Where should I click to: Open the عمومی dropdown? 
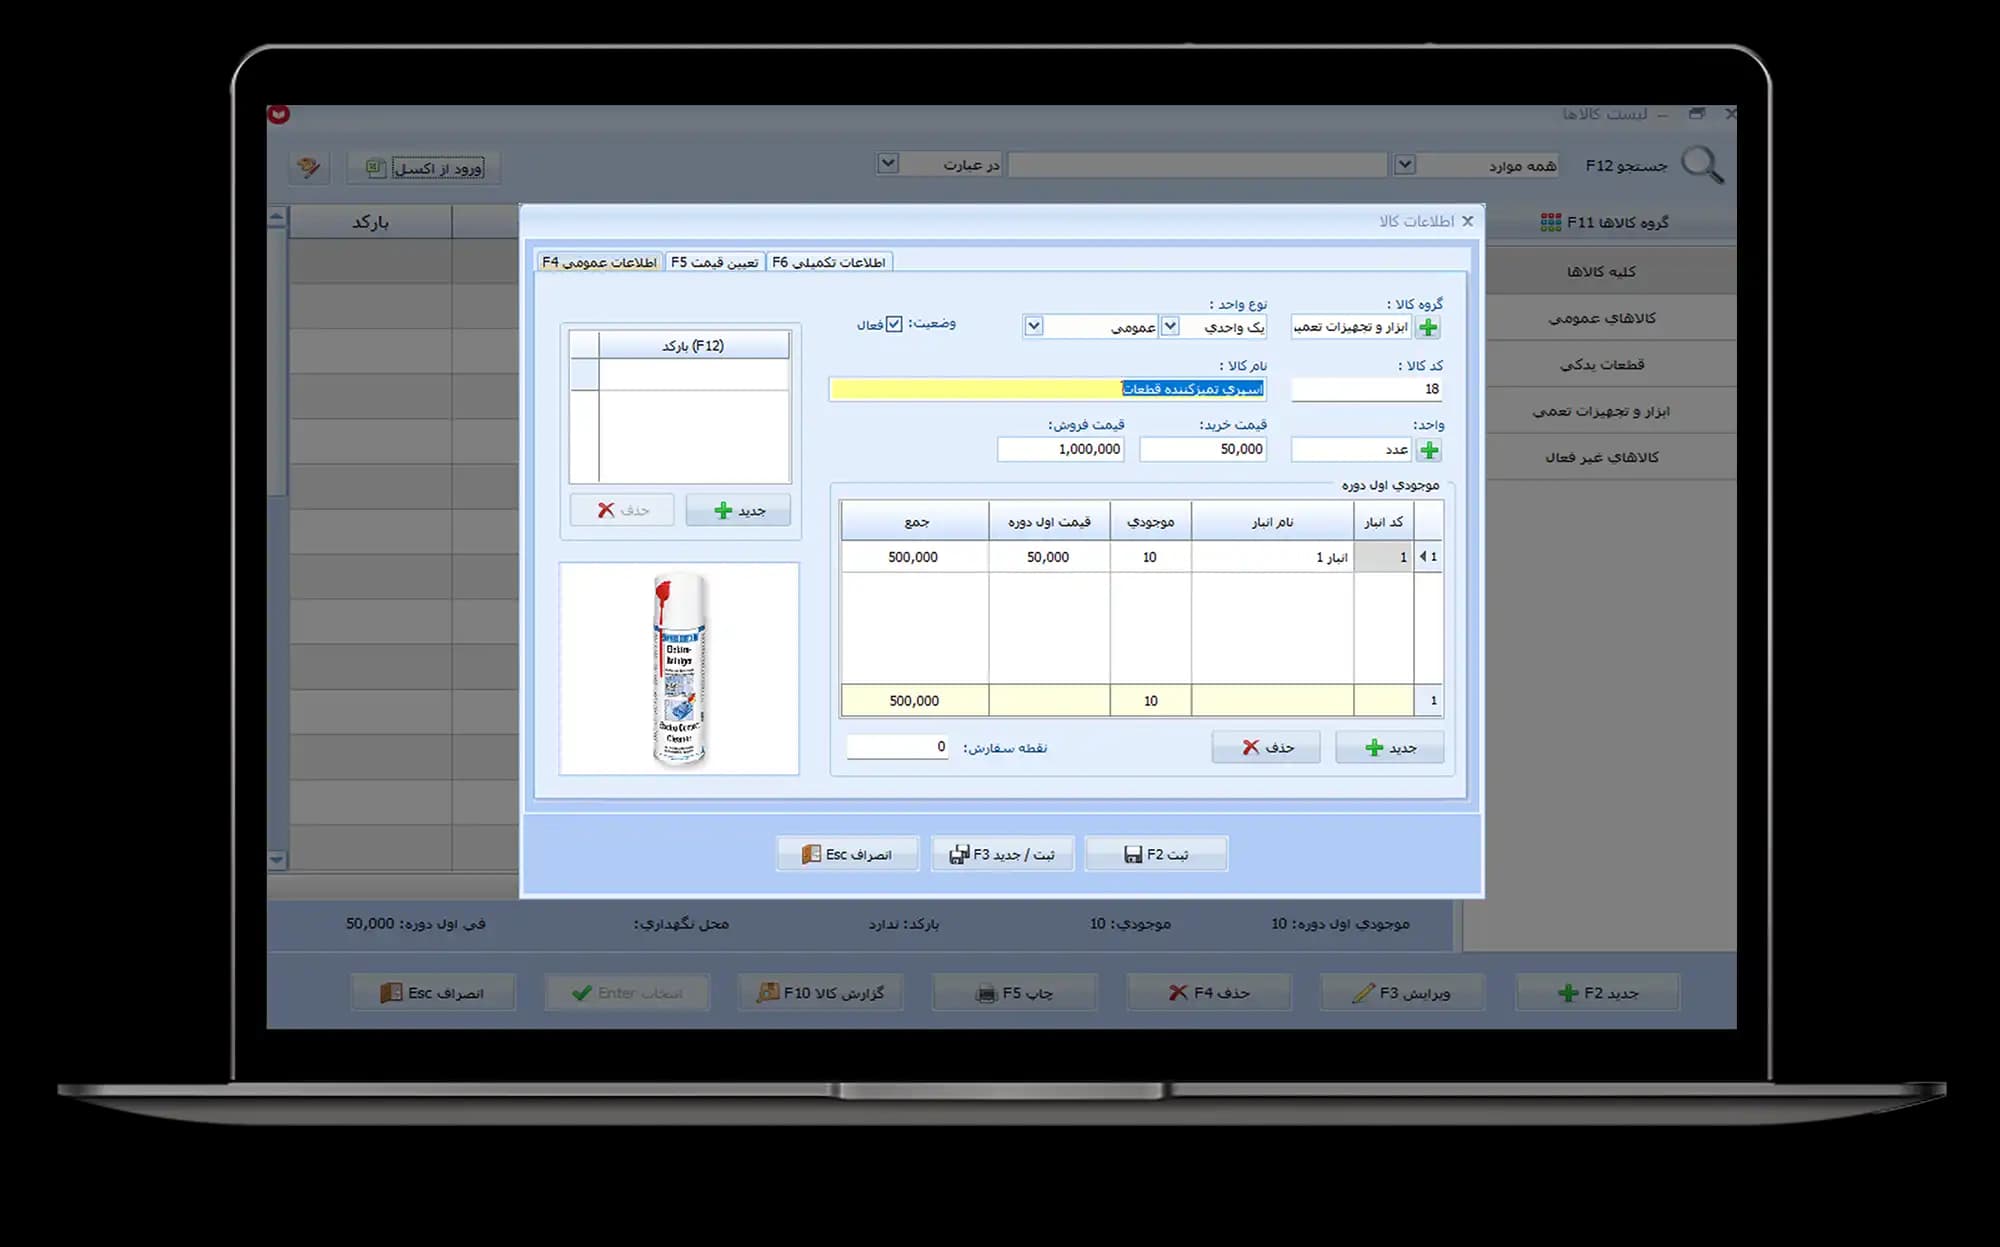(x=1034, y=326)
